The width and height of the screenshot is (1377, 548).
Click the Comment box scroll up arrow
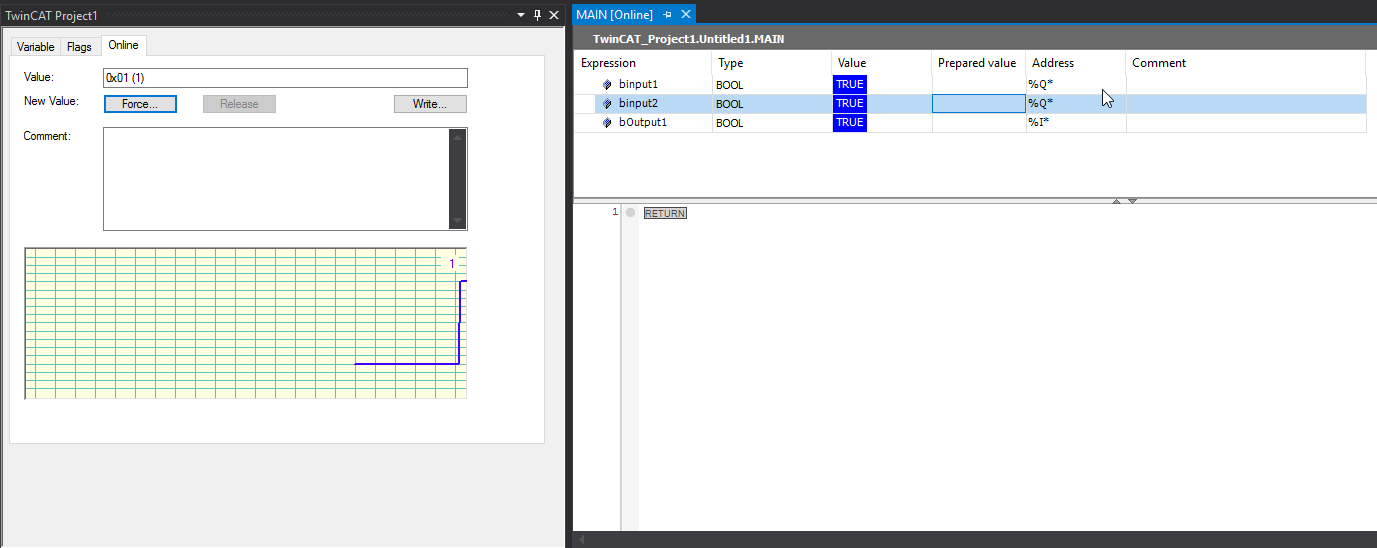tap(457, 137)
